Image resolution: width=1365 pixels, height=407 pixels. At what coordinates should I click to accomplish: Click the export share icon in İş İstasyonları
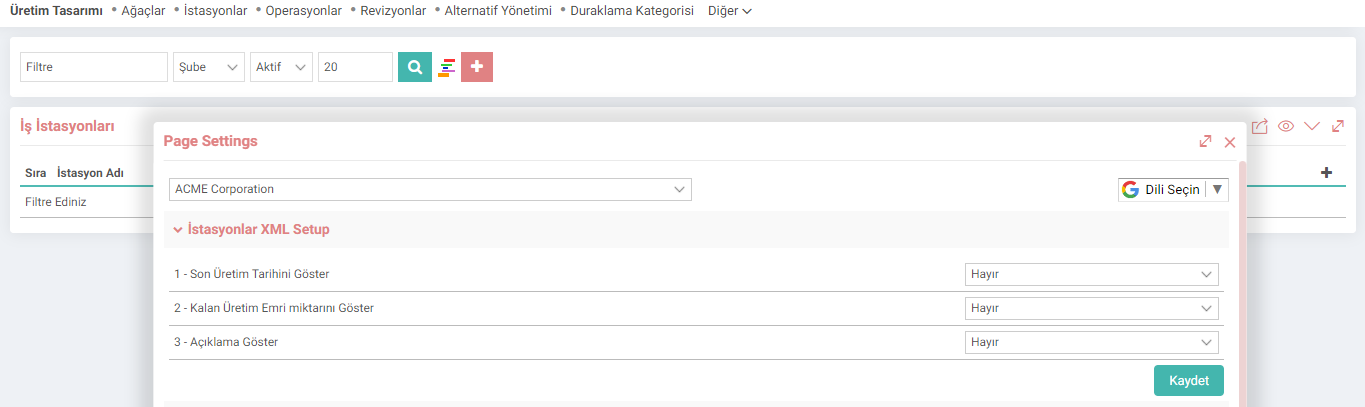pyautogui.click(x=1260, y=126)
